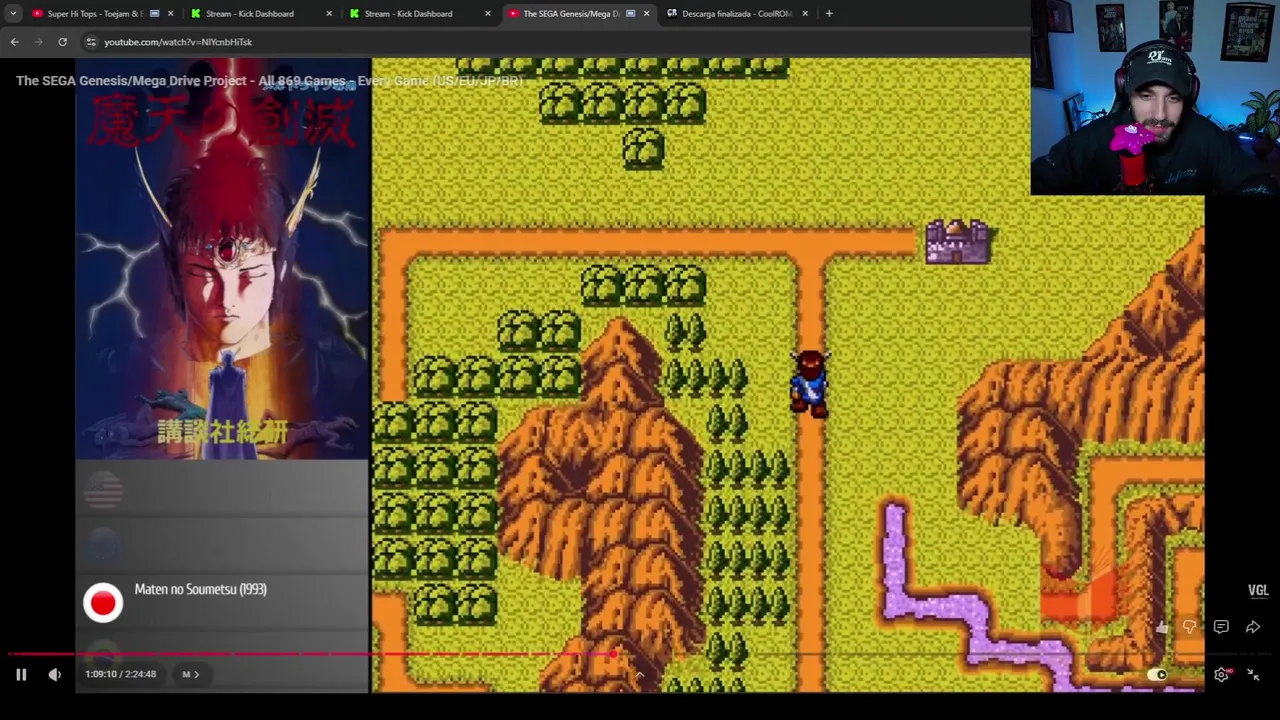Close the second Kick Dashboard tab

click(488, 13)
